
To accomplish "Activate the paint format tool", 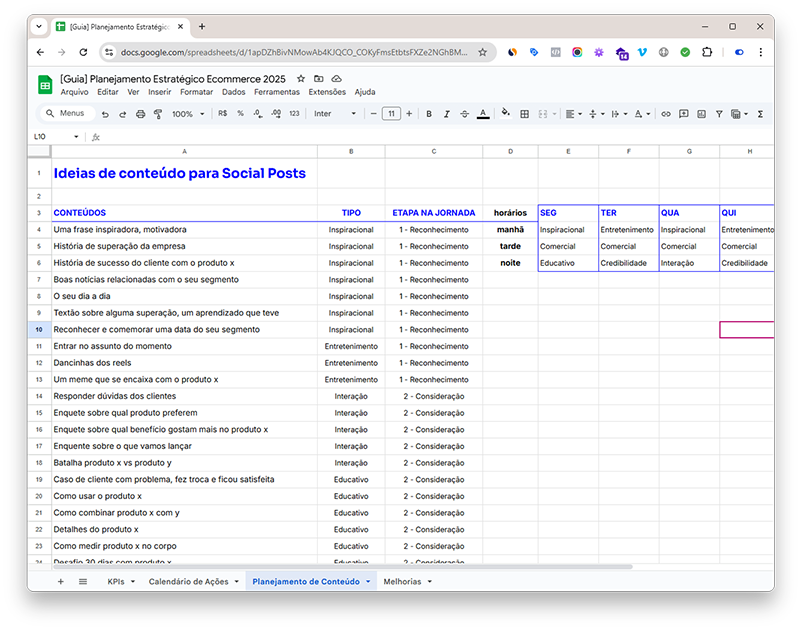I will point(158,114).
